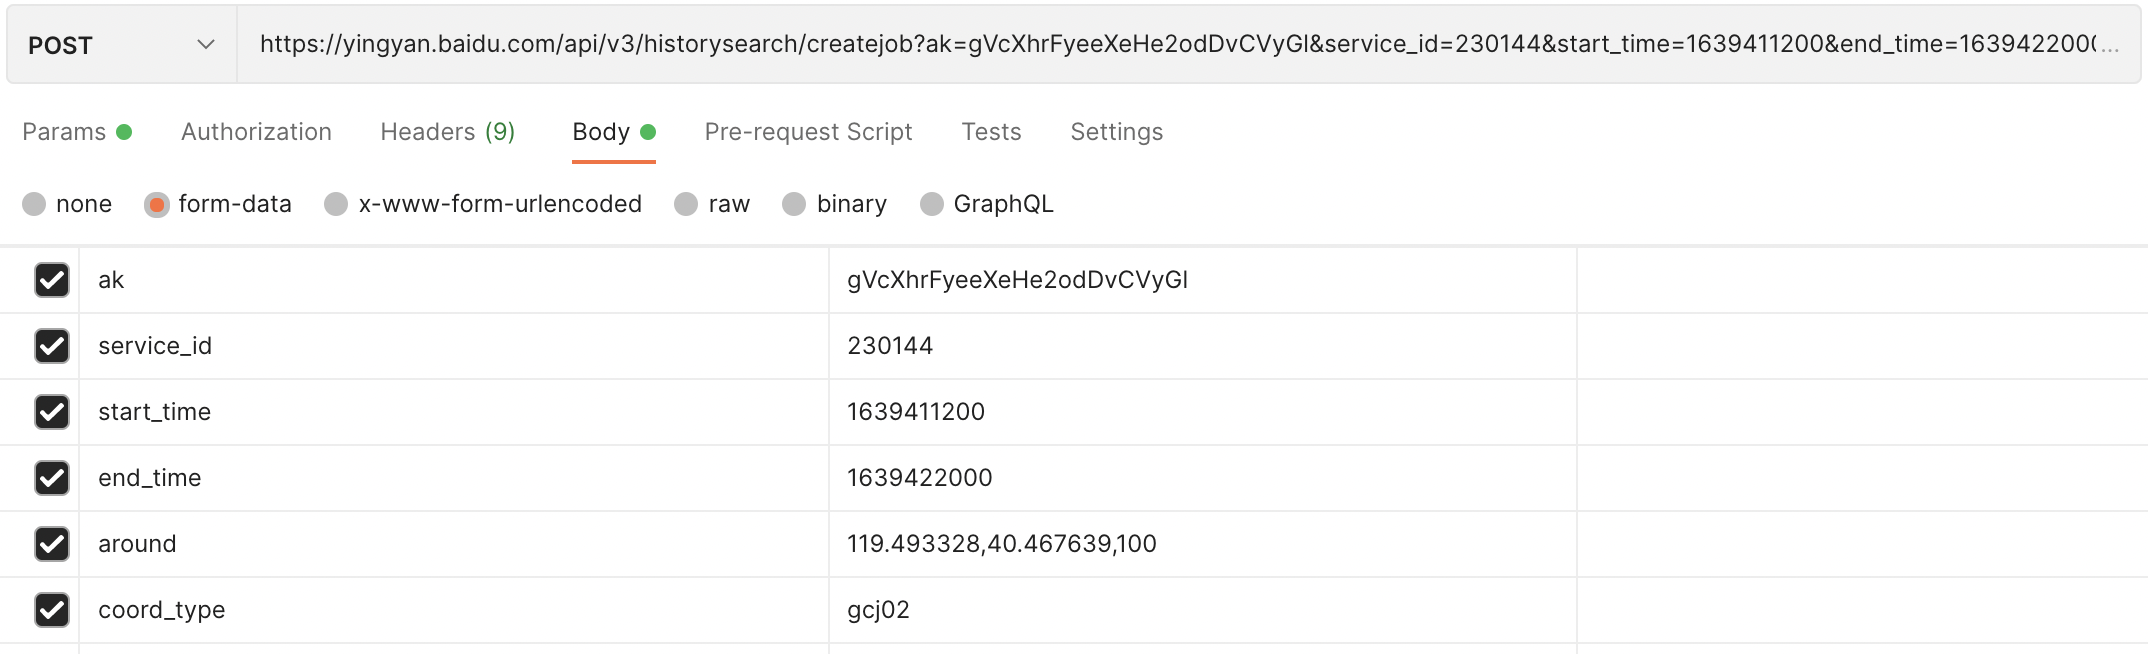
Task: Open the POST method dropdown
Action: pos(121,45)
